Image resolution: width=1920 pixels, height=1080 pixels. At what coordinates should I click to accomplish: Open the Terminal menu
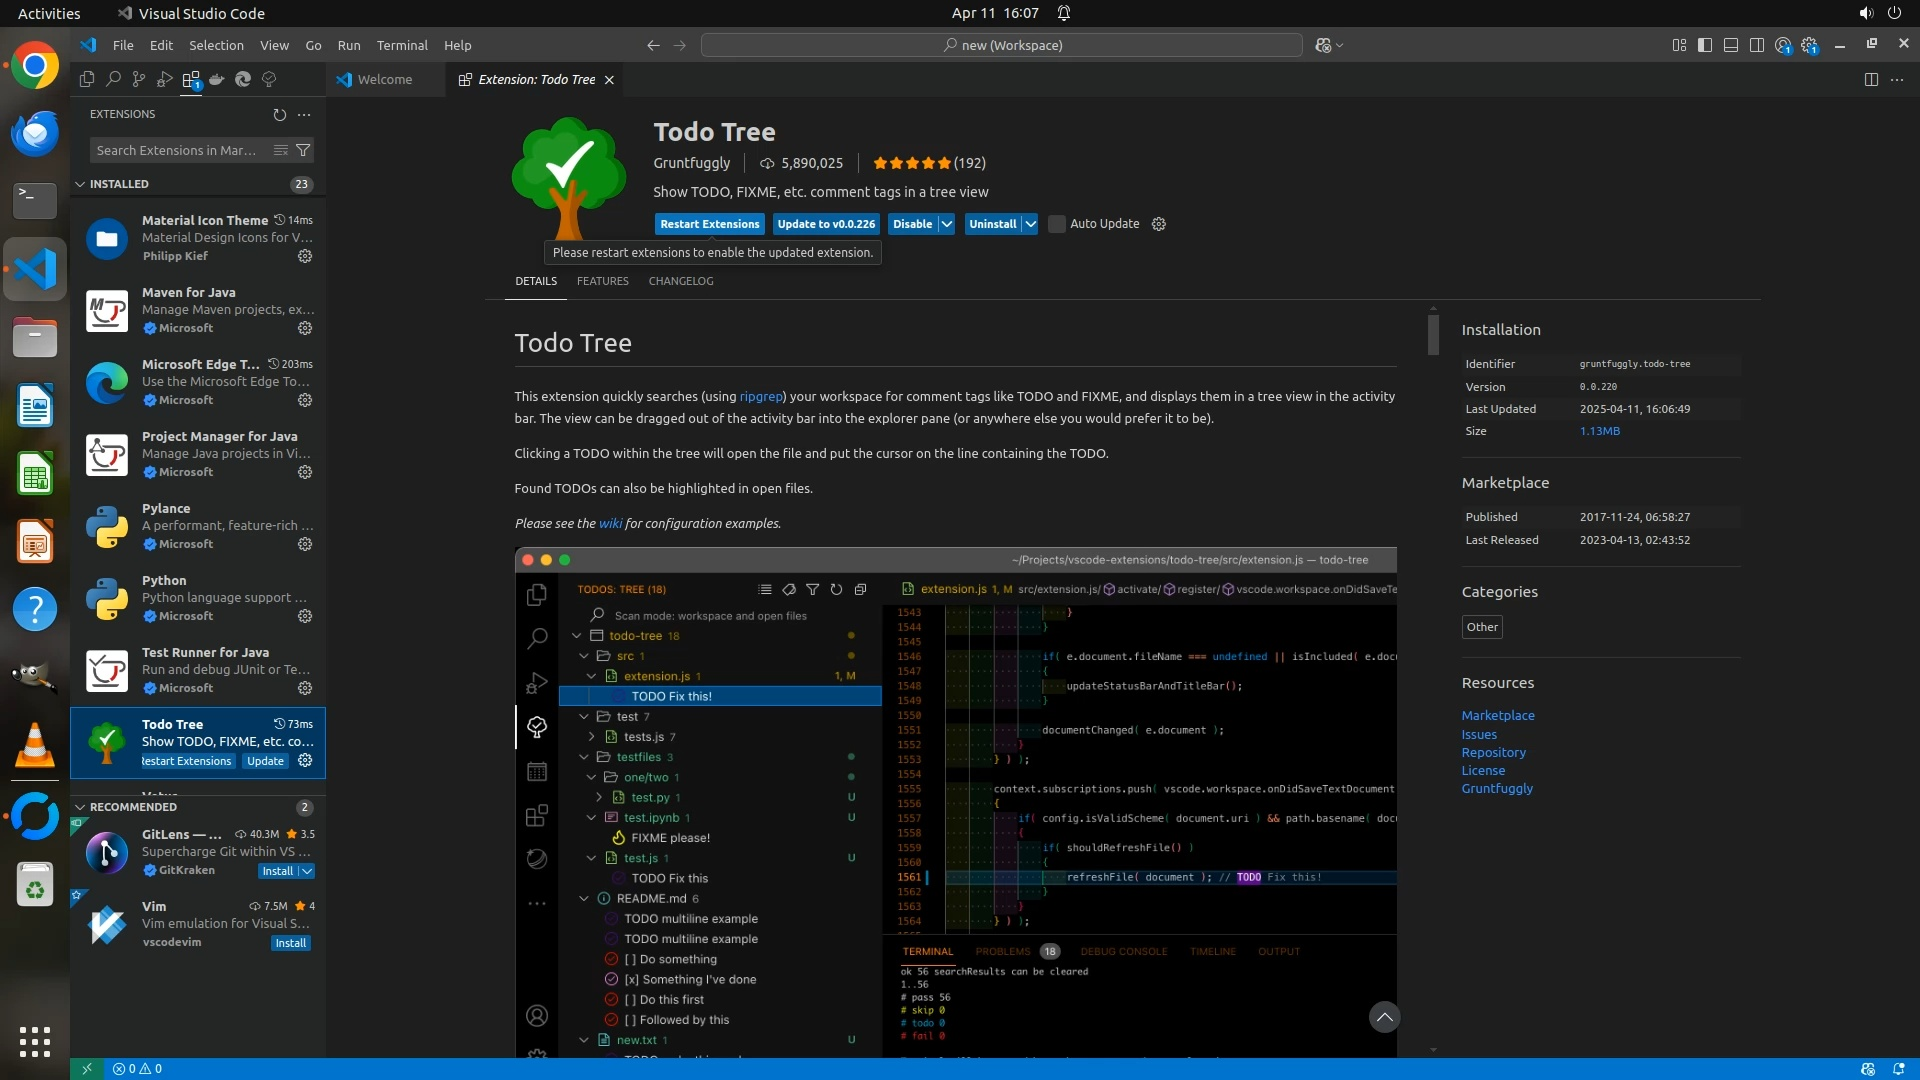point(402,45)
